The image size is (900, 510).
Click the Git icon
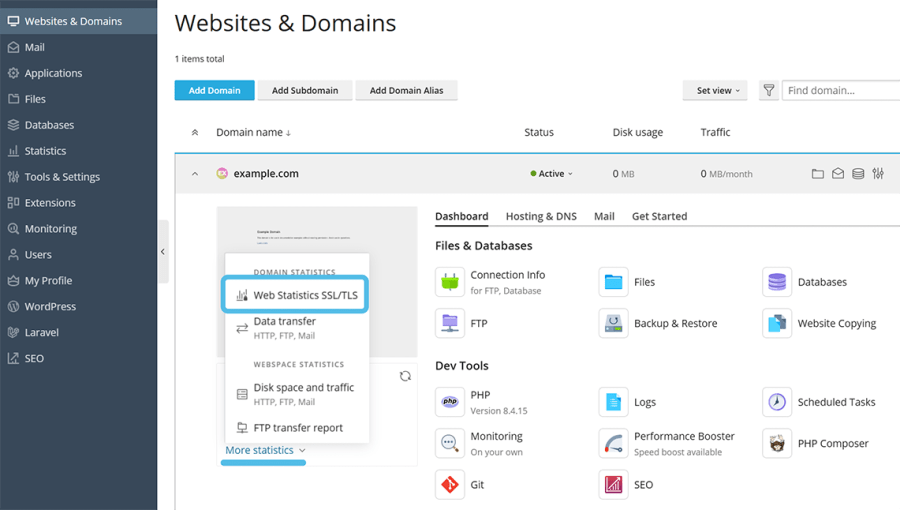pyautogui.click(x=450, y=484)
